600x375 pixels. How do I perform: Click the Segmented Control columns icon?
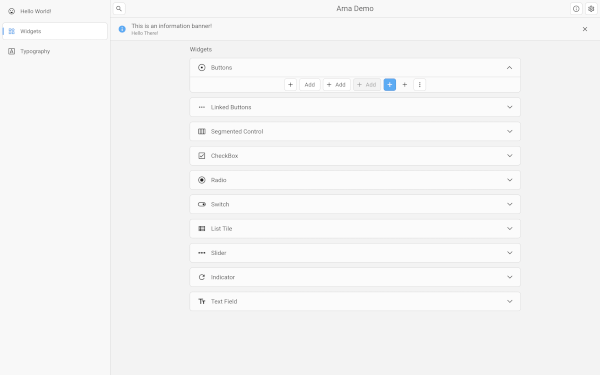tap(202, 131)
